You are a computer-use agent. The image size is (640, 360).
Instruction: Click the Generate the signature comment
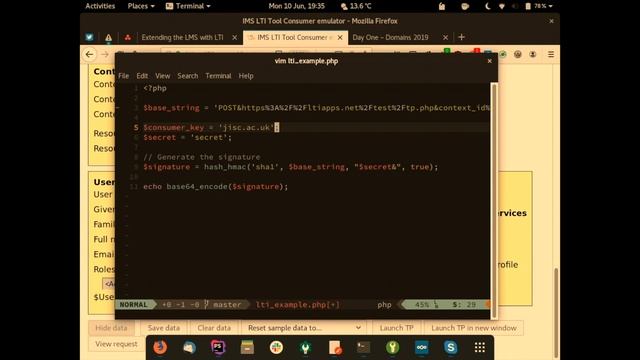tap(201, 157)
